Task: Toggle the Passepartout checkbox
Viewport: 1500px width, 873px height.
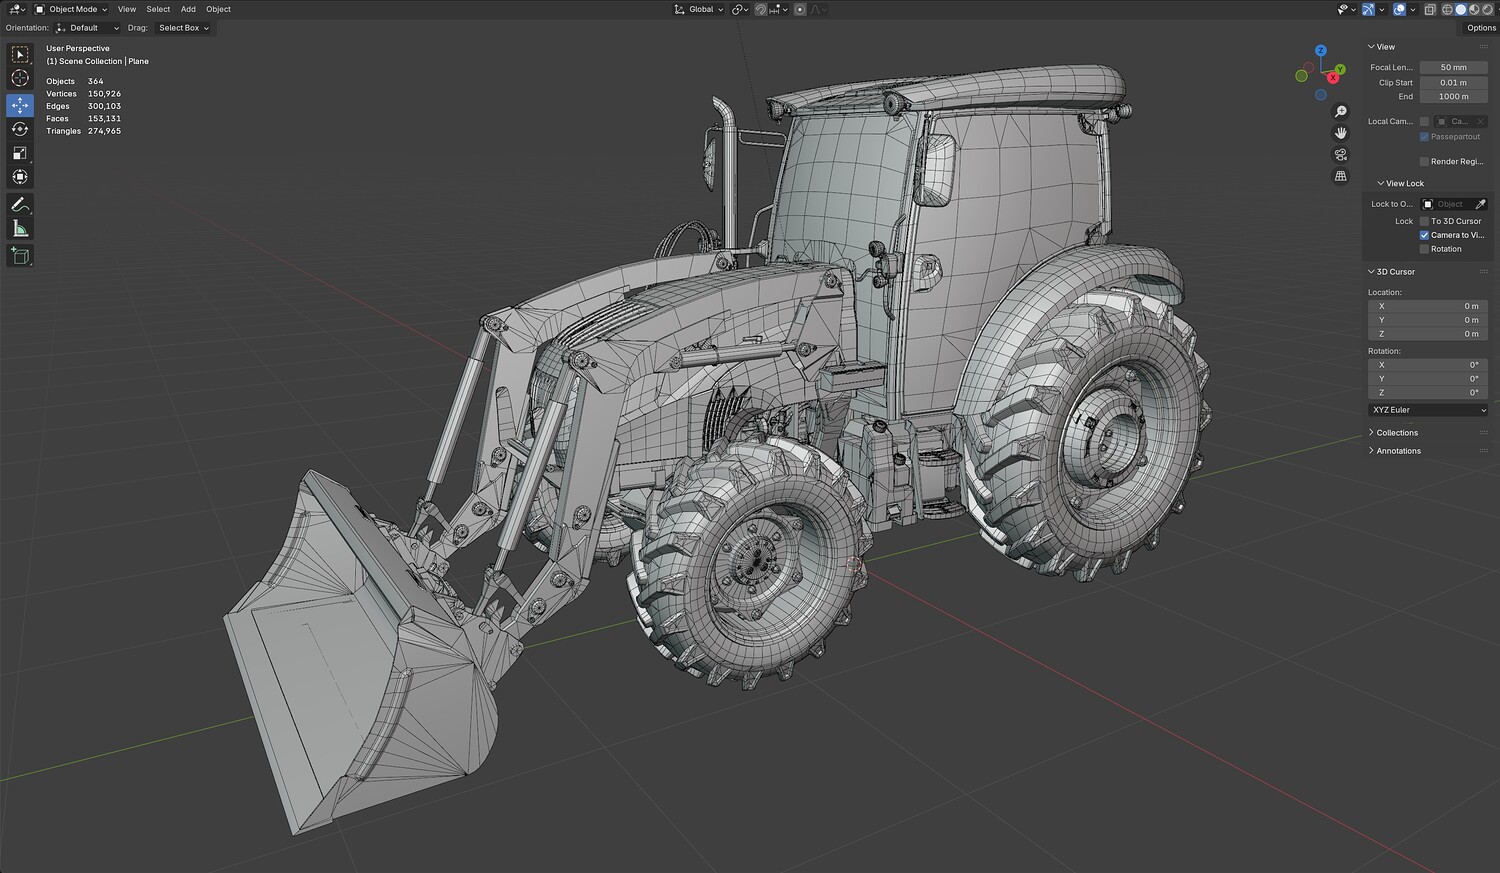Action: pos(1424,136)
